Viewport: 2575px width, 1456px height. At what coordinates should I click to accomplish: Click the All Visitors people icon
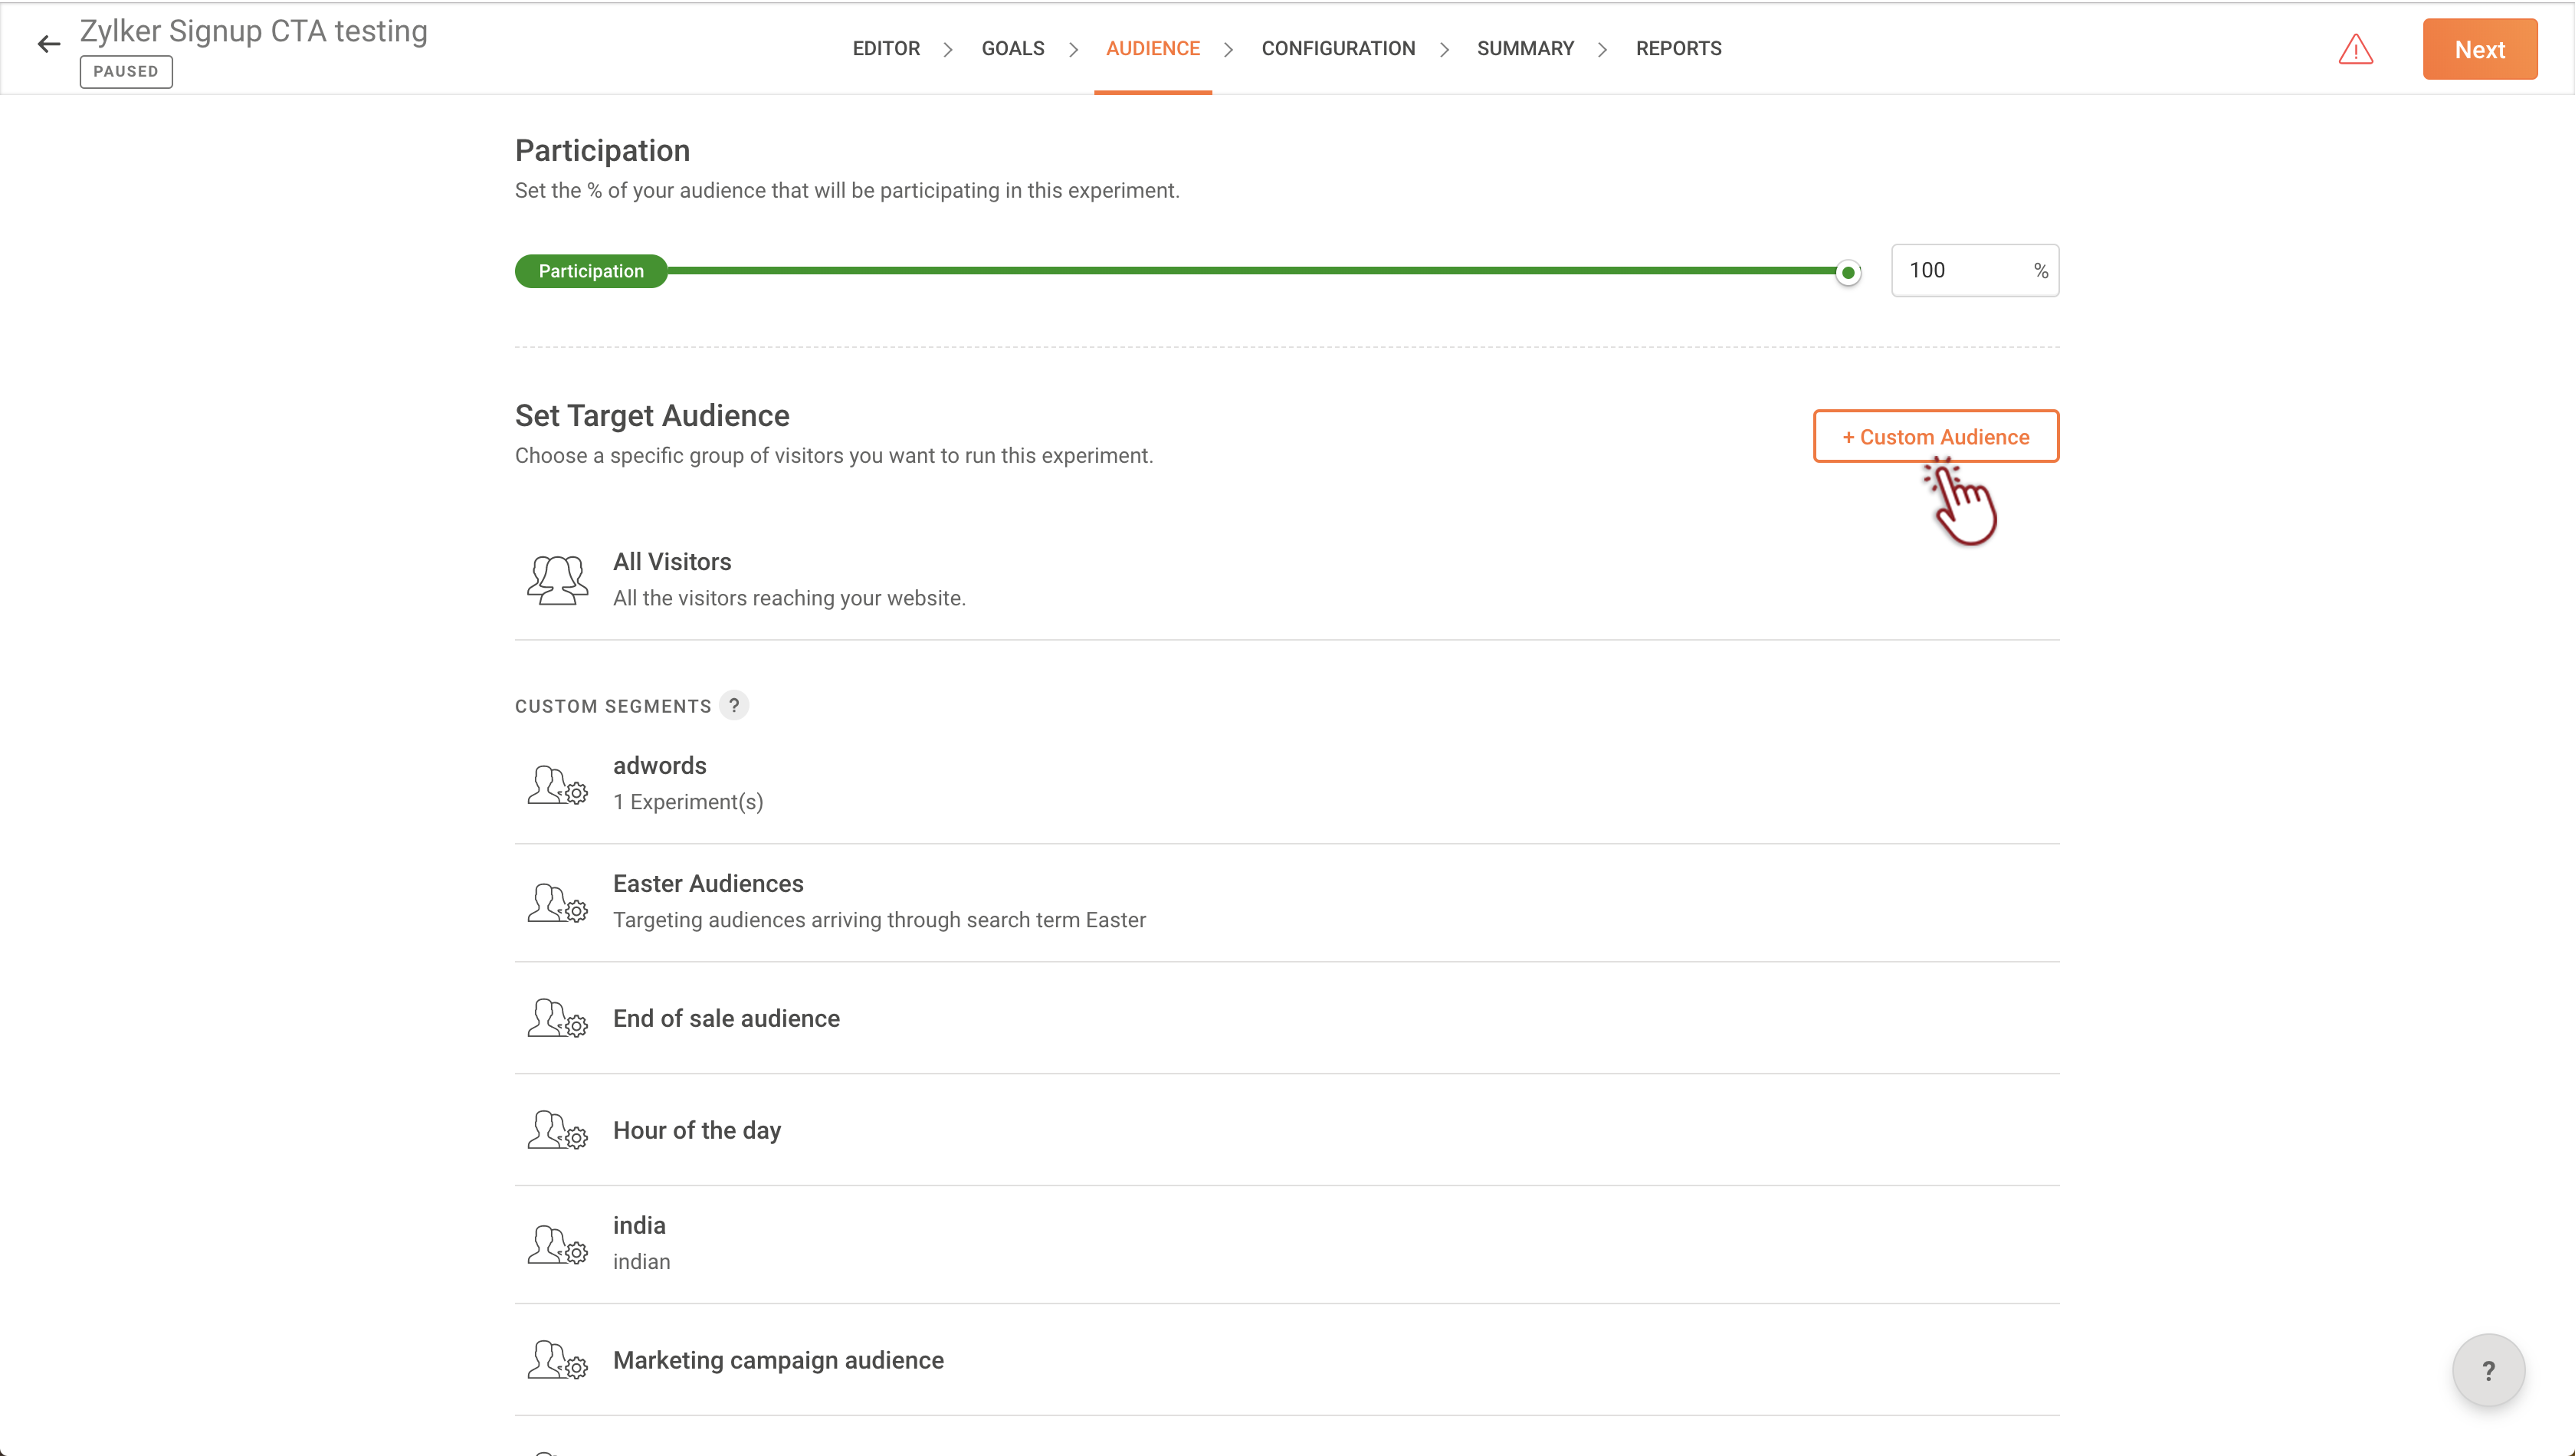click(557, 580)
